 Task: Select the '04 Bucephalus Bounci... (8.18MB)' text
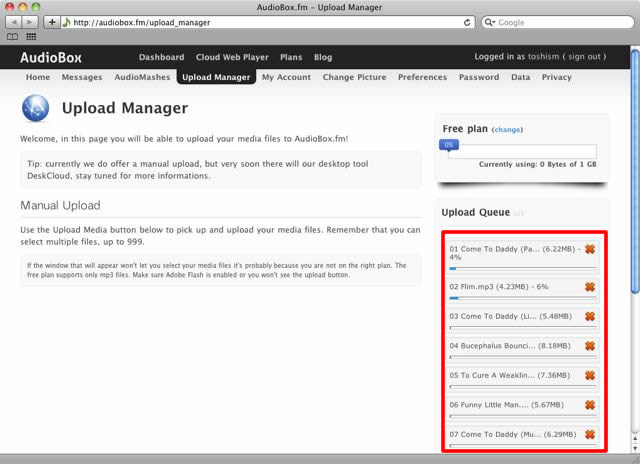[510, 346]
